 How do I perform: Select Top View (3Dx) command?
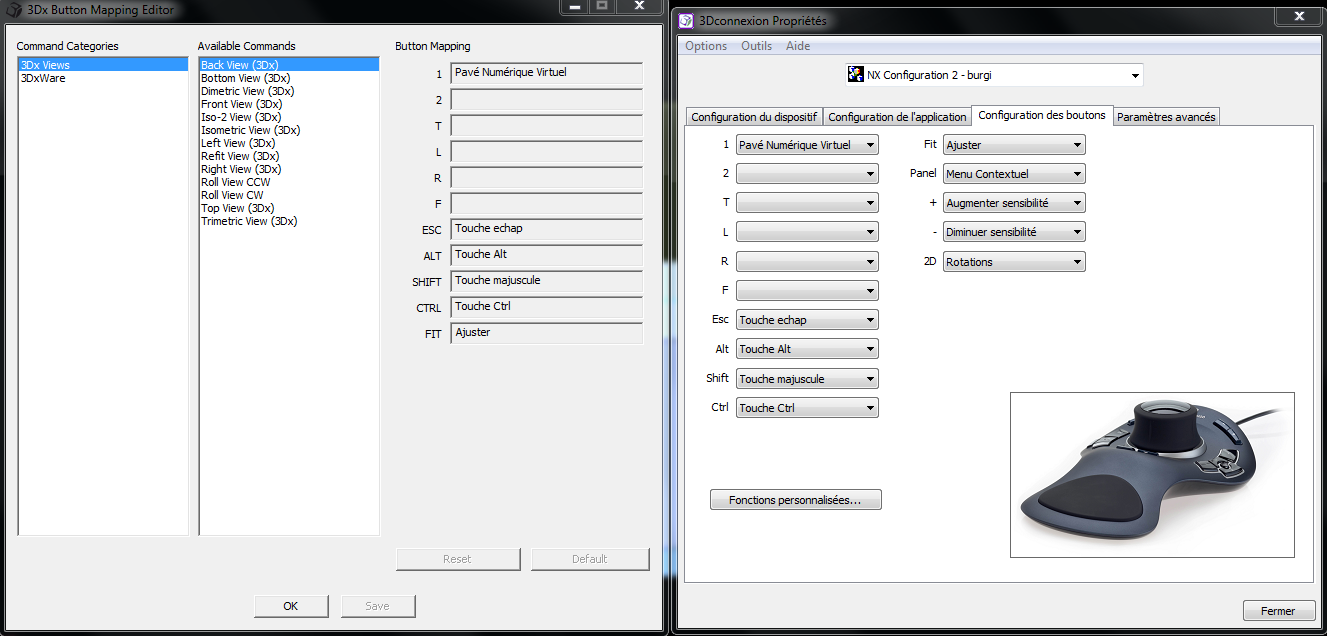(289, 208)
